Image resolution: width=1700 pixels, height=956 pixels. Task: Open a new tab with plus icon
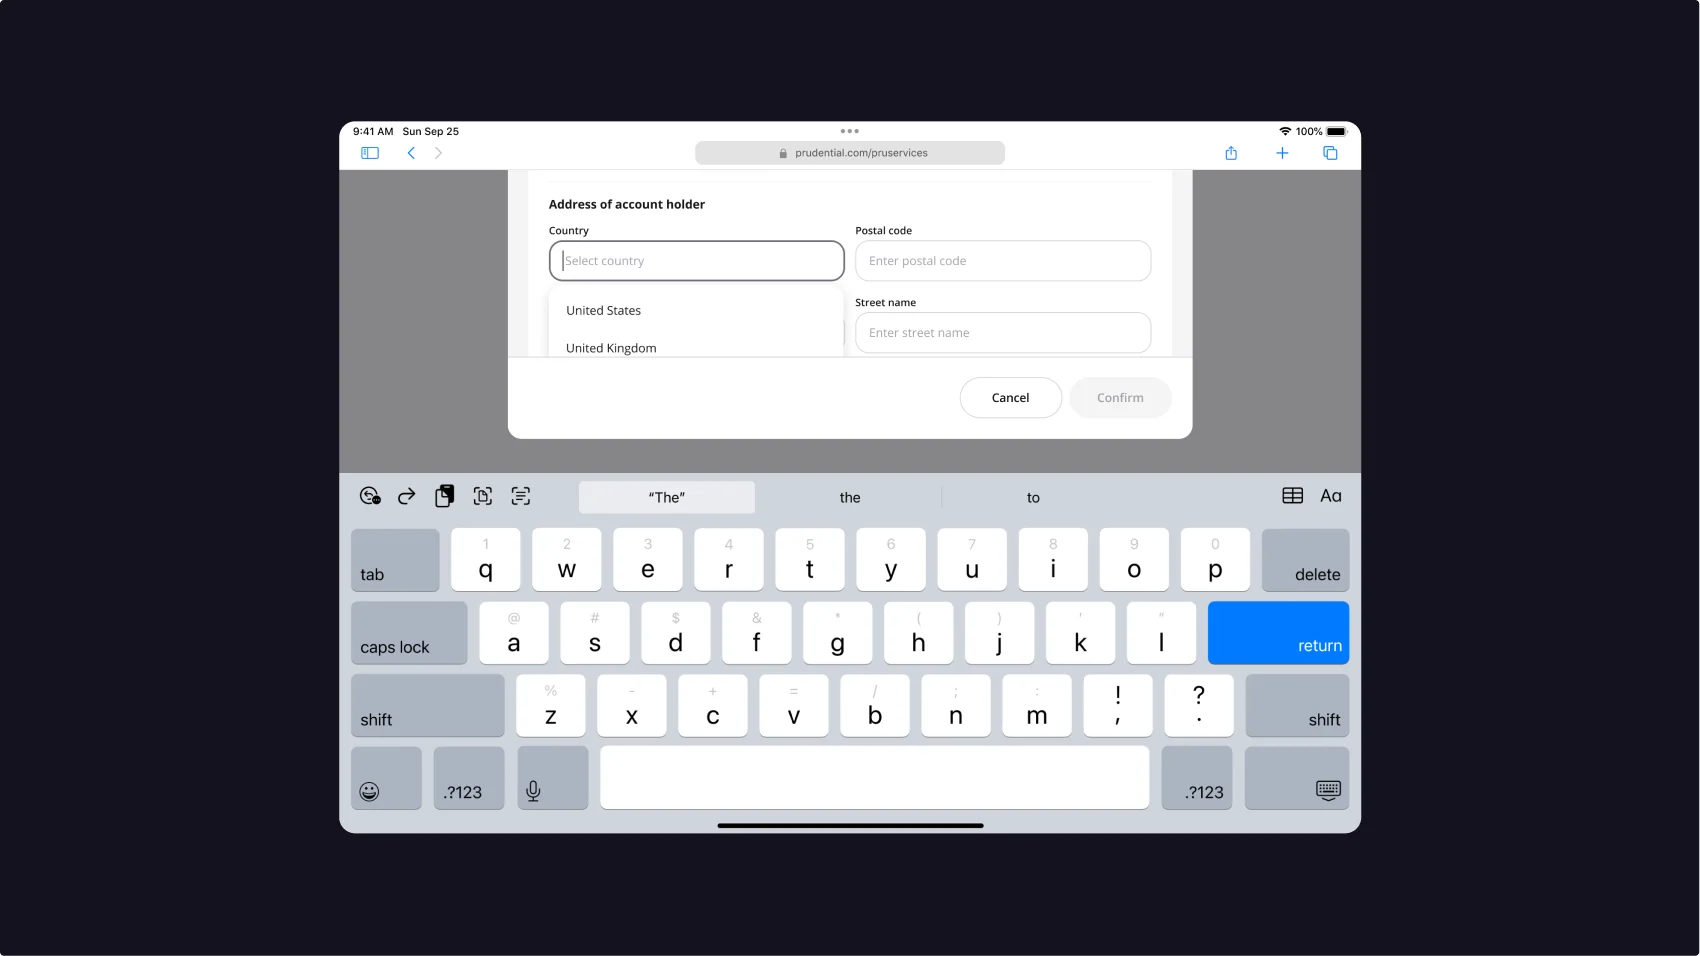coord(1282,153)
